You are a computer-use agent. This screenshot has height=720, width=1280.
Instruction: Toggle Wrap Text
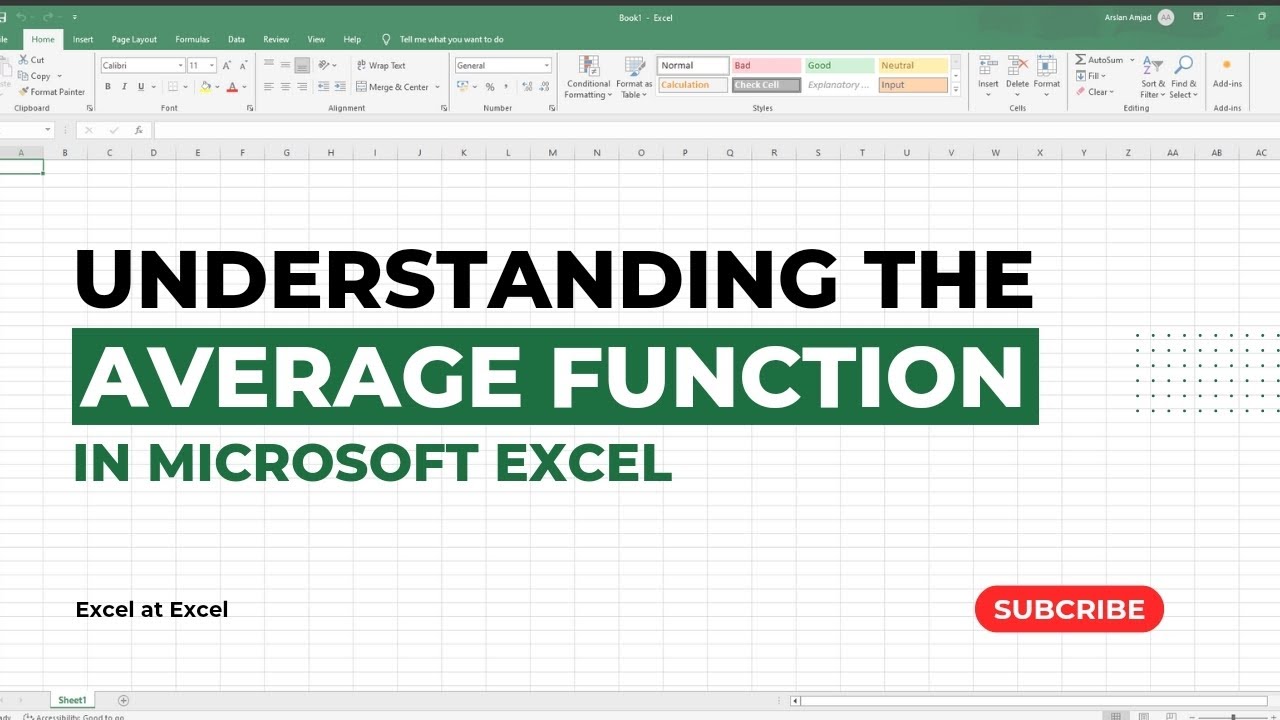point(381,65)
